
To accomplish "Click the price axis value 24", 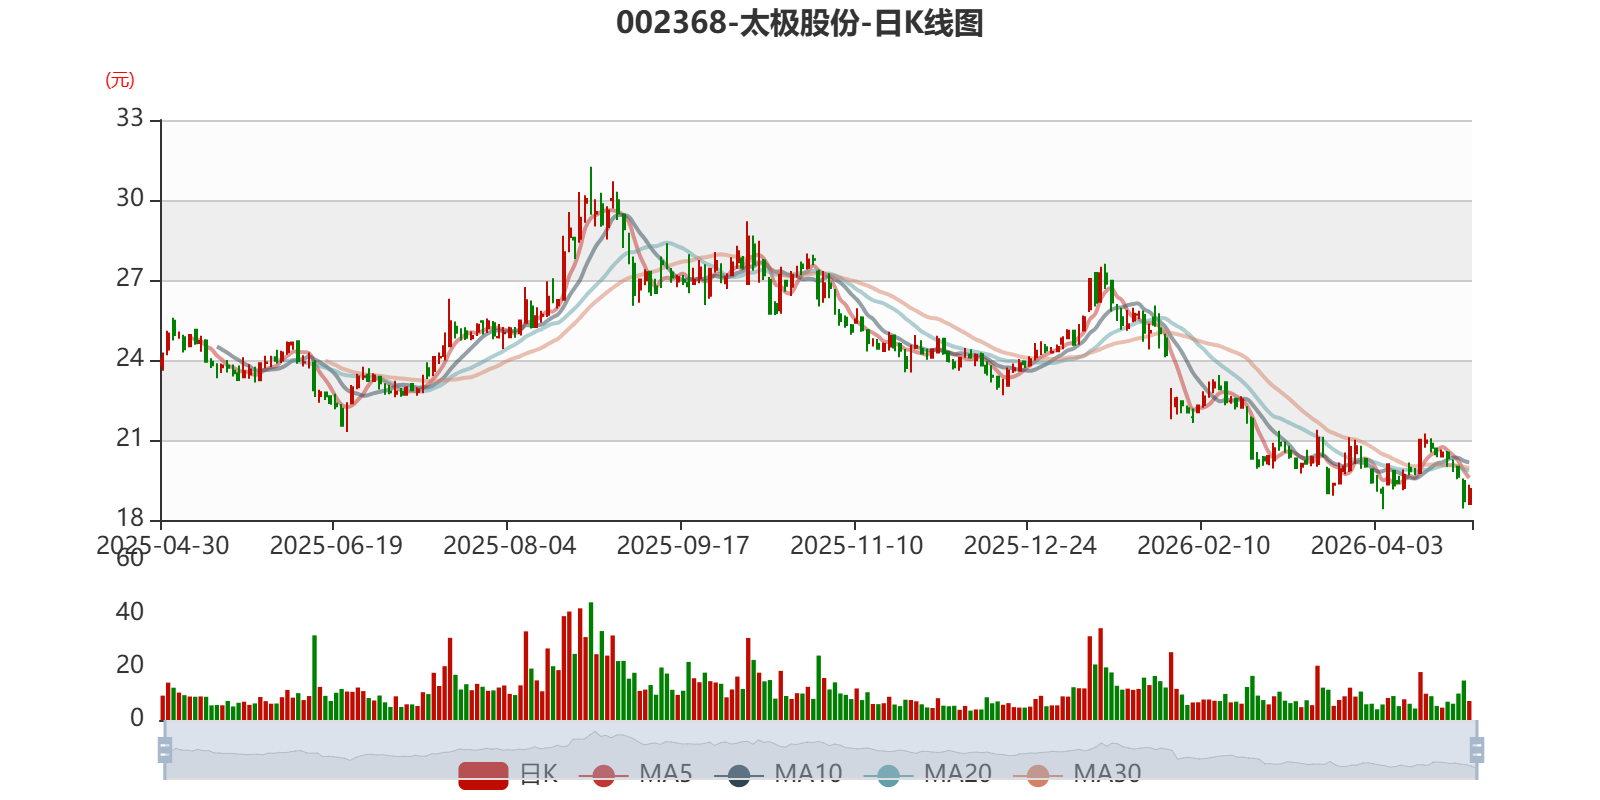I will click(130, 358).
